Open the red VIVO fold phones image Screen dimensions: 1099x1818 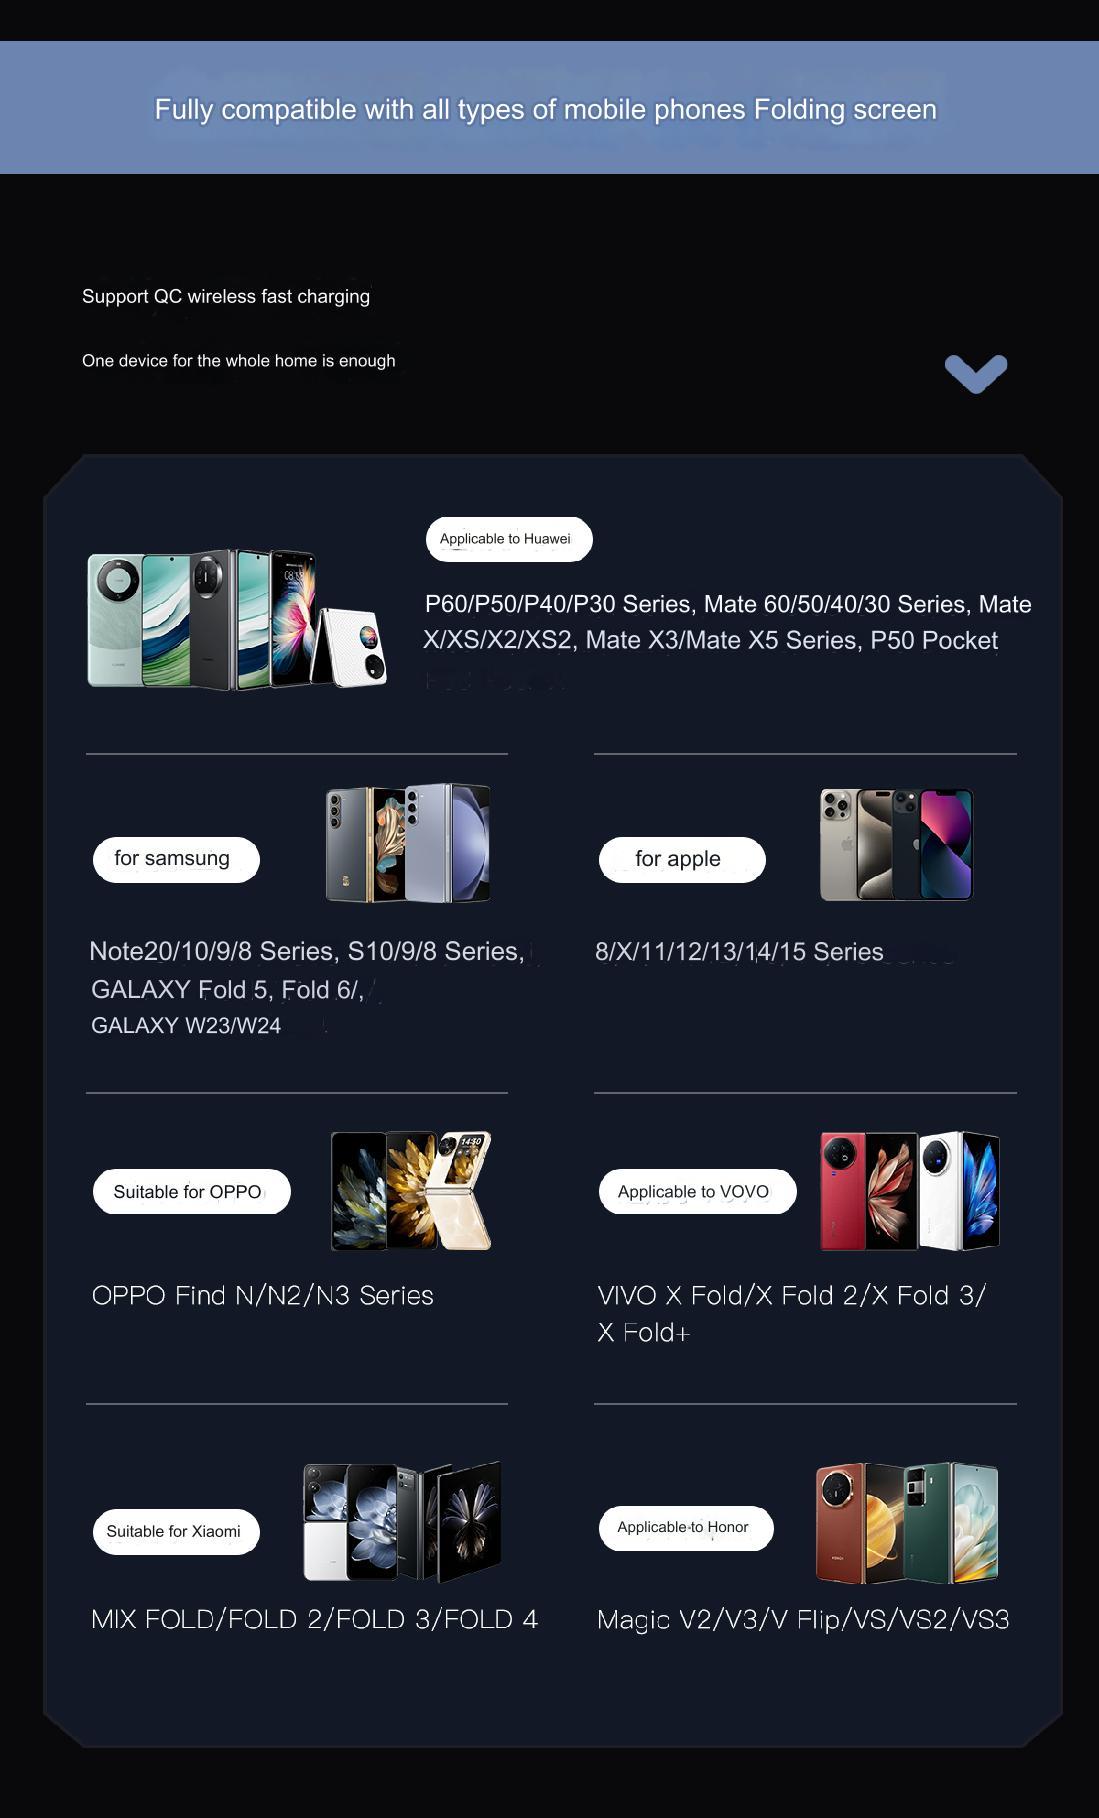click(x=910, y=1191)
